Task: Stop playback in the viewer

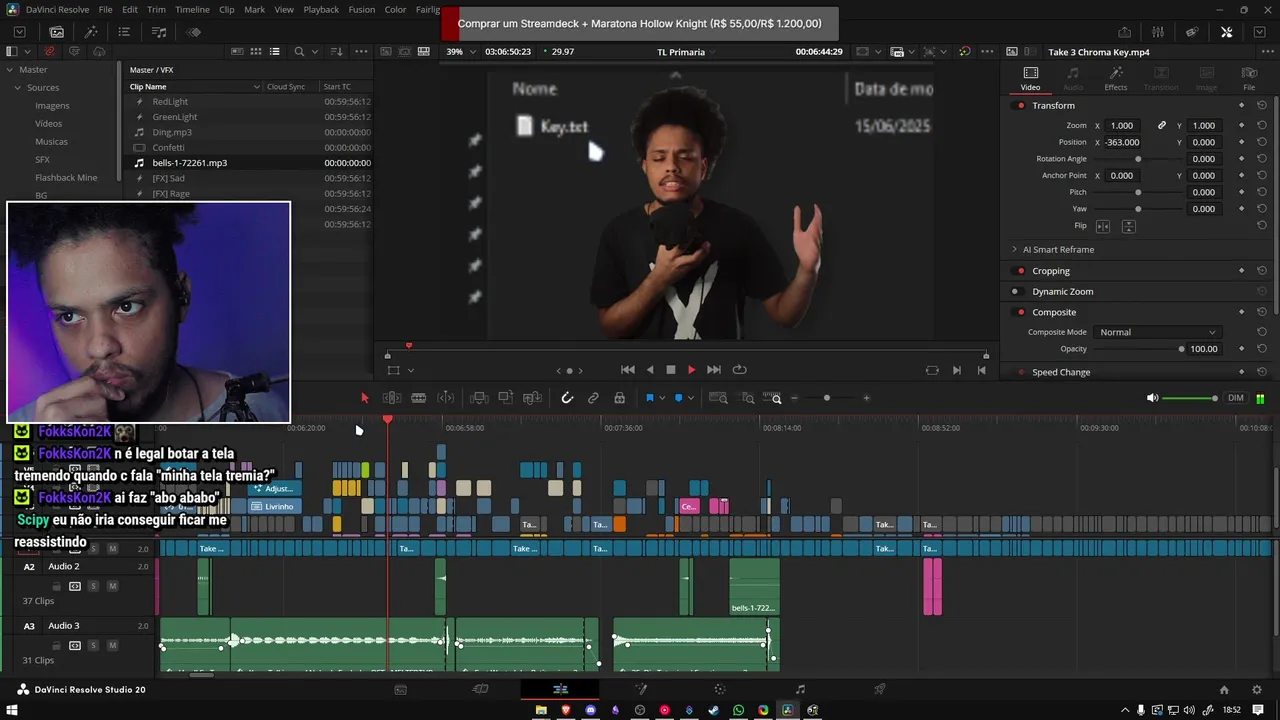Action: [x=671, y=370]
